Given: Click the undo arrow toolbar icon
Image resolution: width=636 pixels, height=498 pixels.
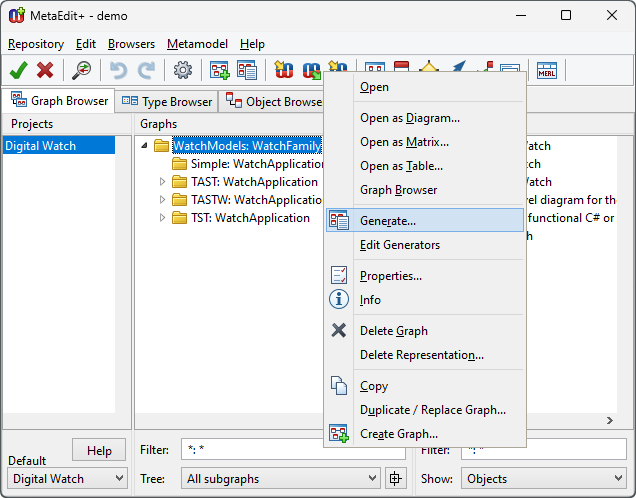Looking at the screenshot, I should click(119, 70).
